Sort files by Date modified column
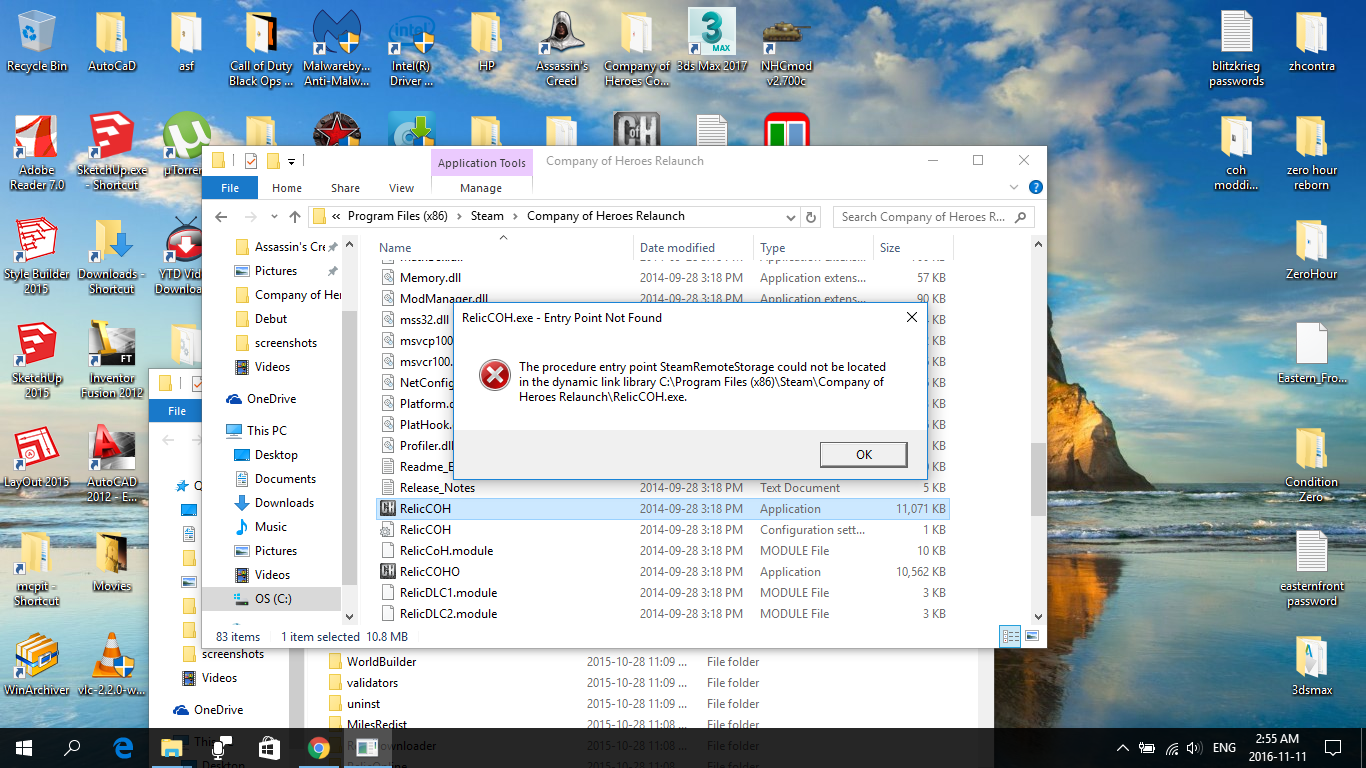Screen dimensions: 1366x768 click(x=695, y=248)
